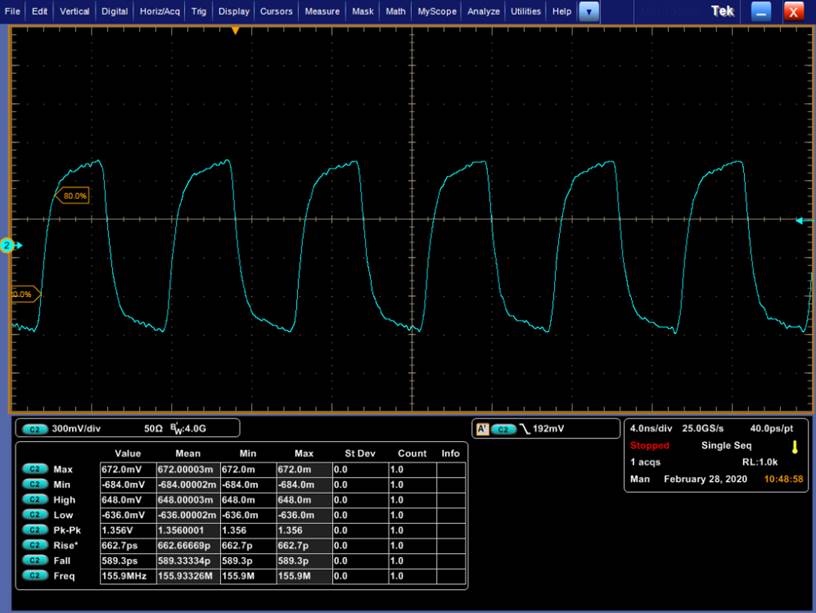The width and height of the screenshot is (816, 613).
Task: Open the Trig menu
Action: (x=199, y=11)
